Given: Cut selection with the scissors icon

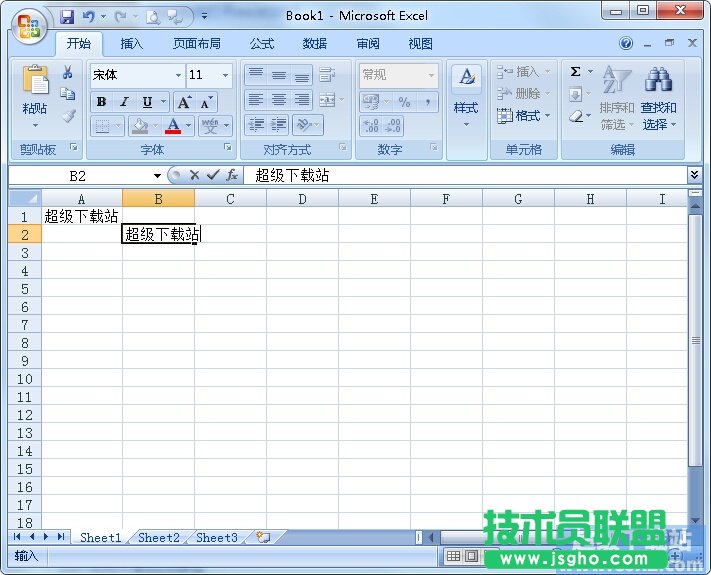Looking at the screenshot, I should coord(68,73).
